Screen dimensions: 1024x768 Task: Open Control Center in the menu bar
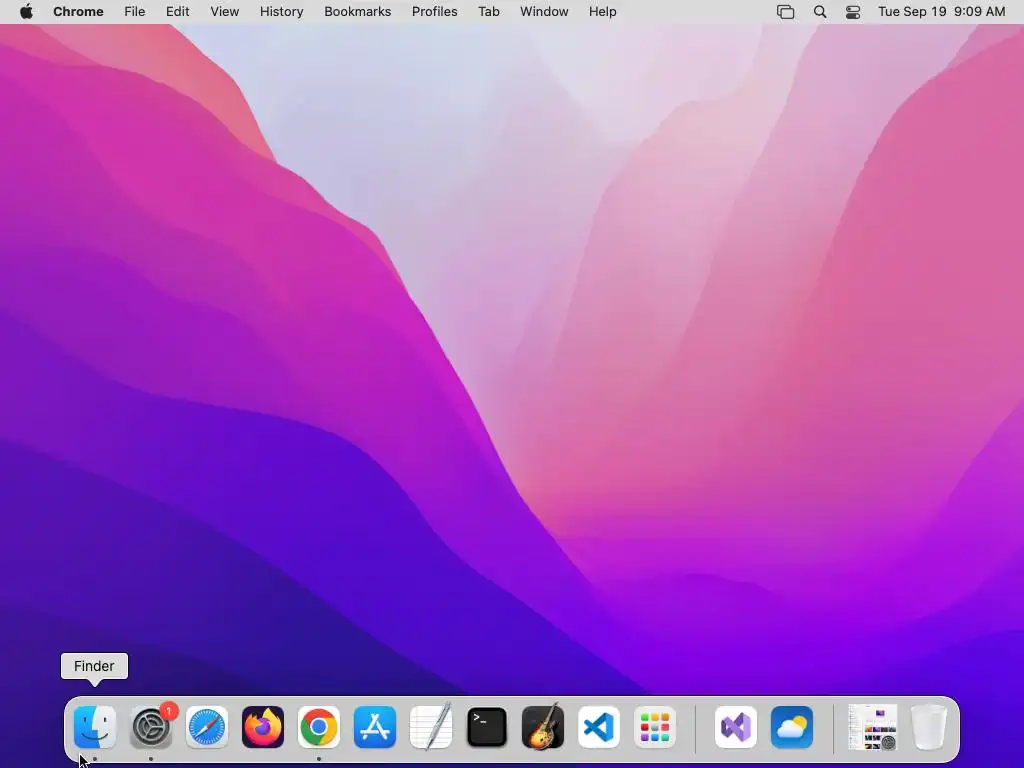[x=853, y=12]
